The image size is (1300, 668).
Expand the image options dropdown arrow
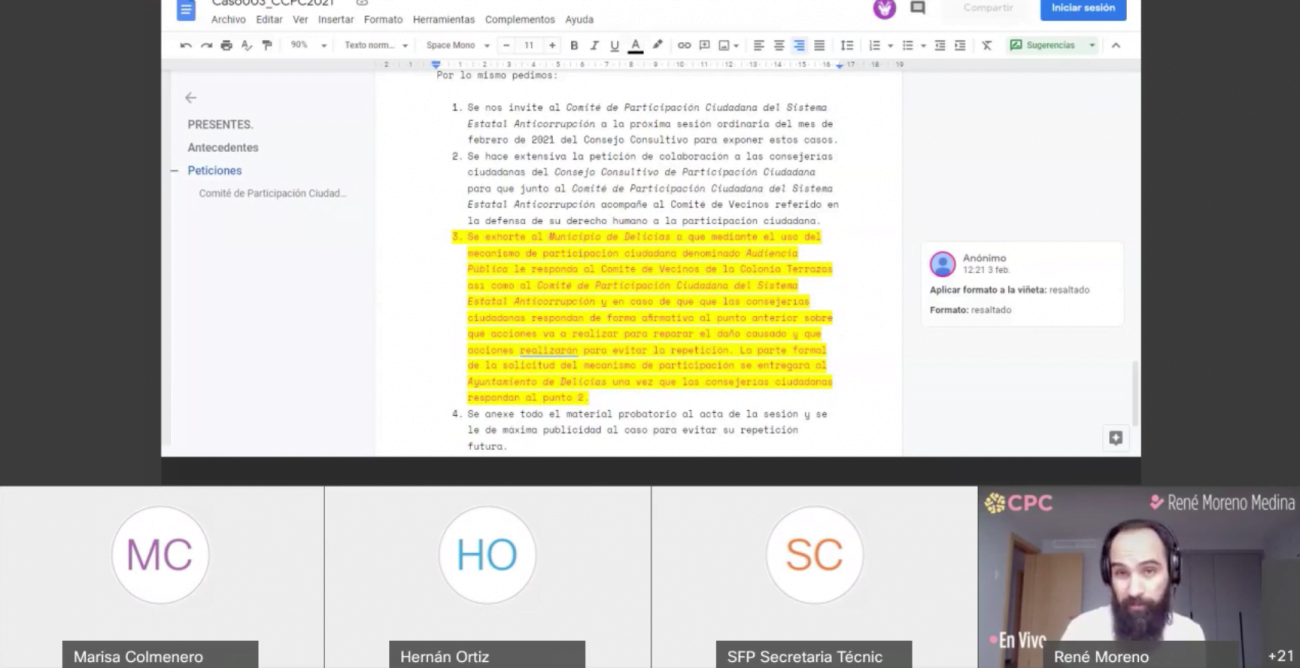(x=736, y=45)
